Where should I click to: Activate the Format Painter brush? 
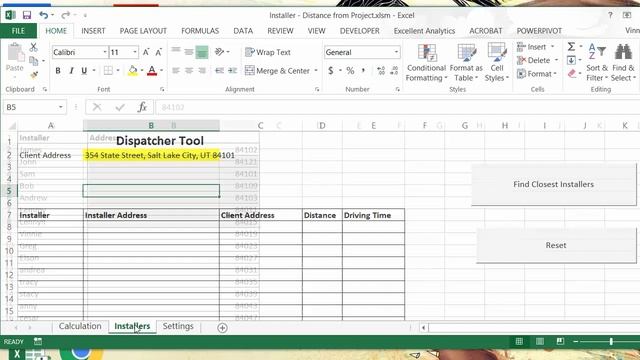pos(34,74)
